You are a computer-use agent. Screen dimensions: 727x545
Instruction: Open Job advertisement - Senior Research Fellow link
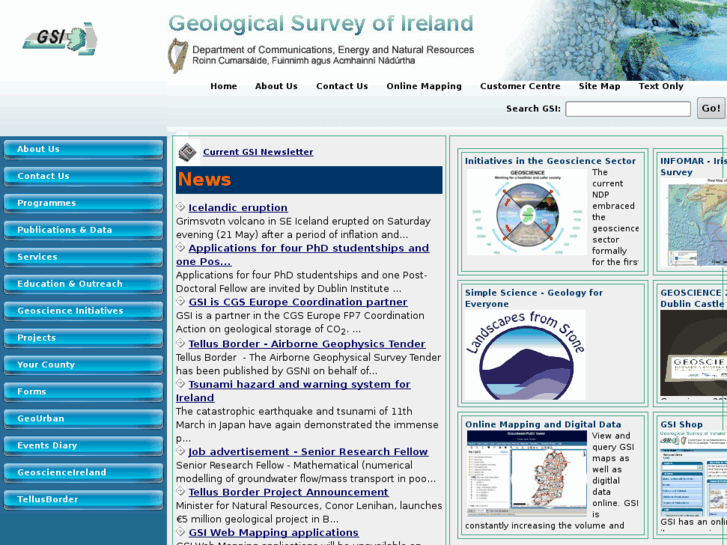(x=308, y=451)
